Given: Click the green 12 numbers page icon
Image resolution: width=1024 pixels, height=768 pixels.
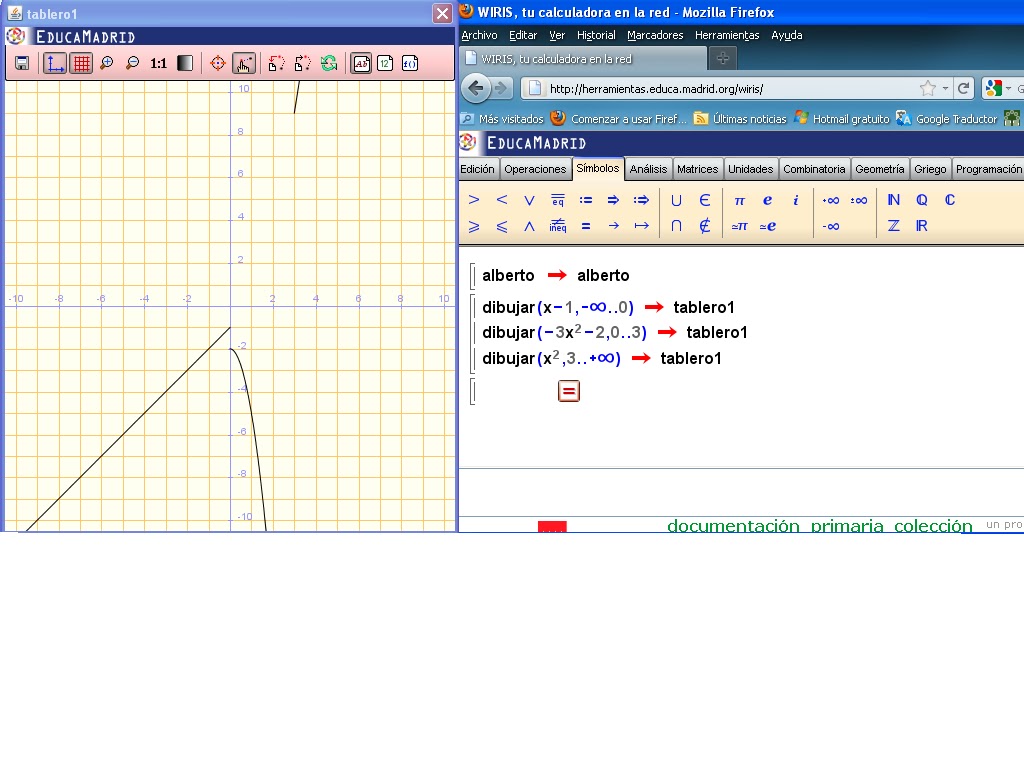Looking at the screenshot, I should click(x=385, y=63).
